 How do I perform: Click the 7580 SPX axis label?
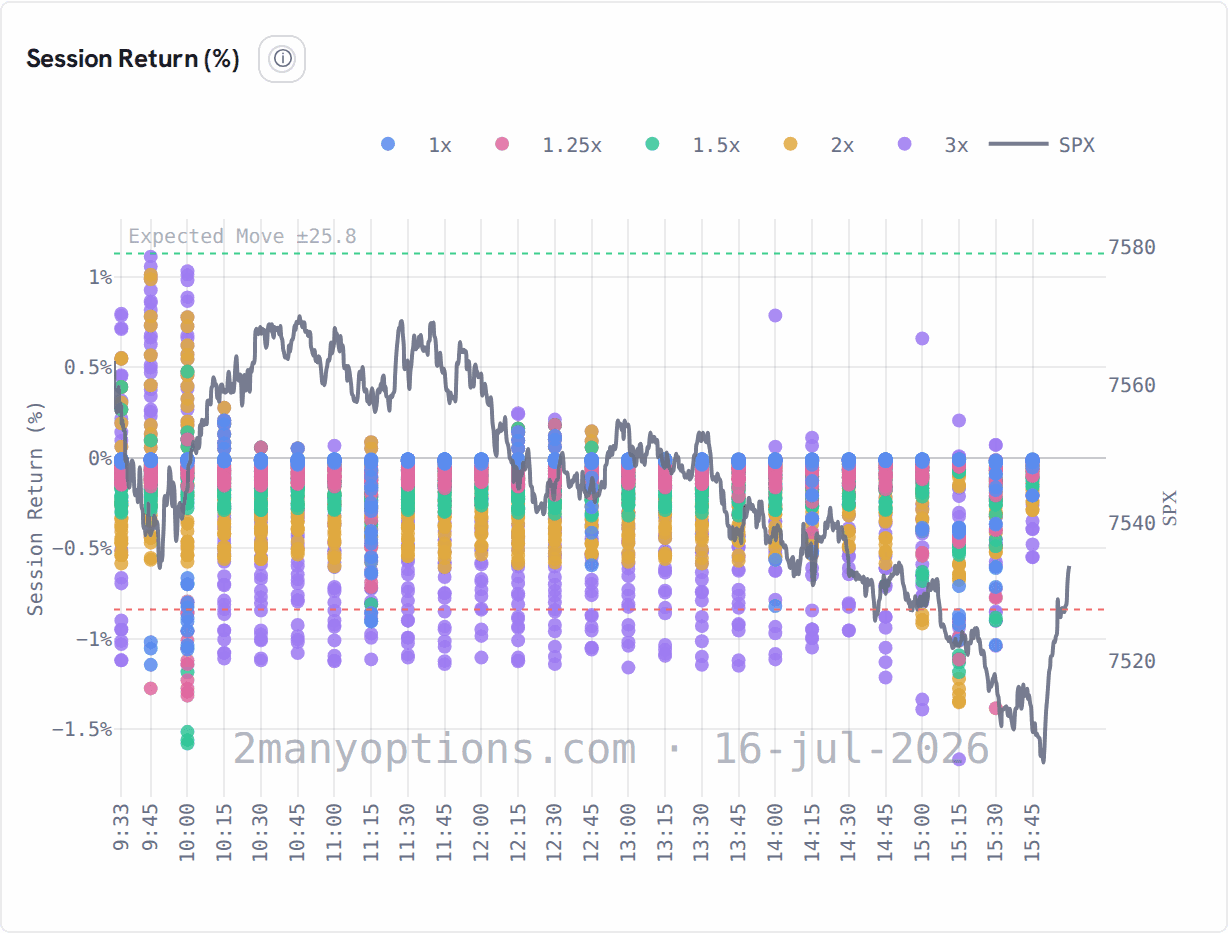(x=1132, y=247)
